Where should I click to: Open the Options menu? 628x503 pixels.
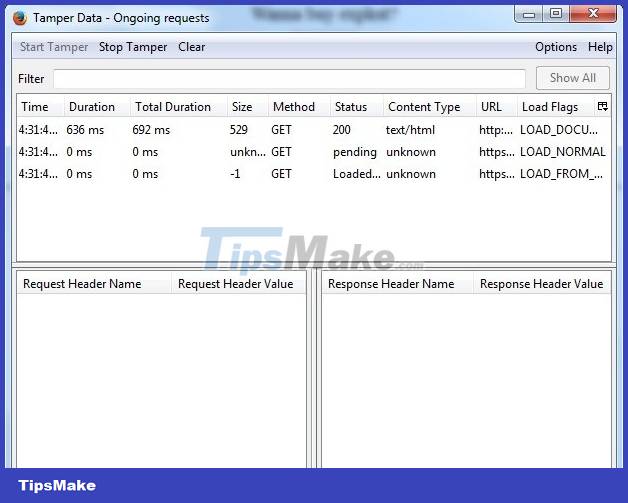click(x=556, y=47)
